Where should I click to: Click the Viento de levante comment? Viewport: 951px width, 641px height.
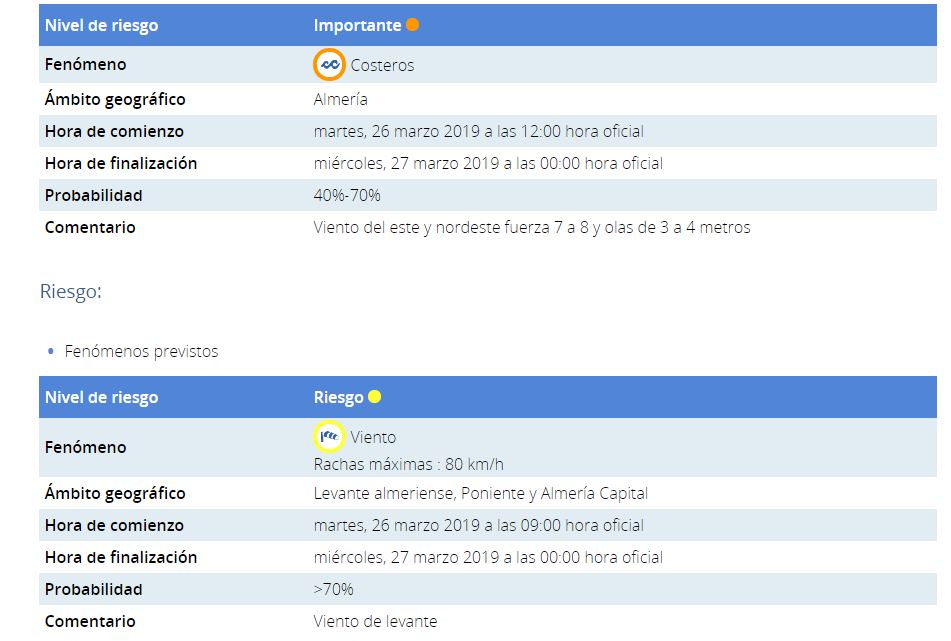tap(375, 622)
